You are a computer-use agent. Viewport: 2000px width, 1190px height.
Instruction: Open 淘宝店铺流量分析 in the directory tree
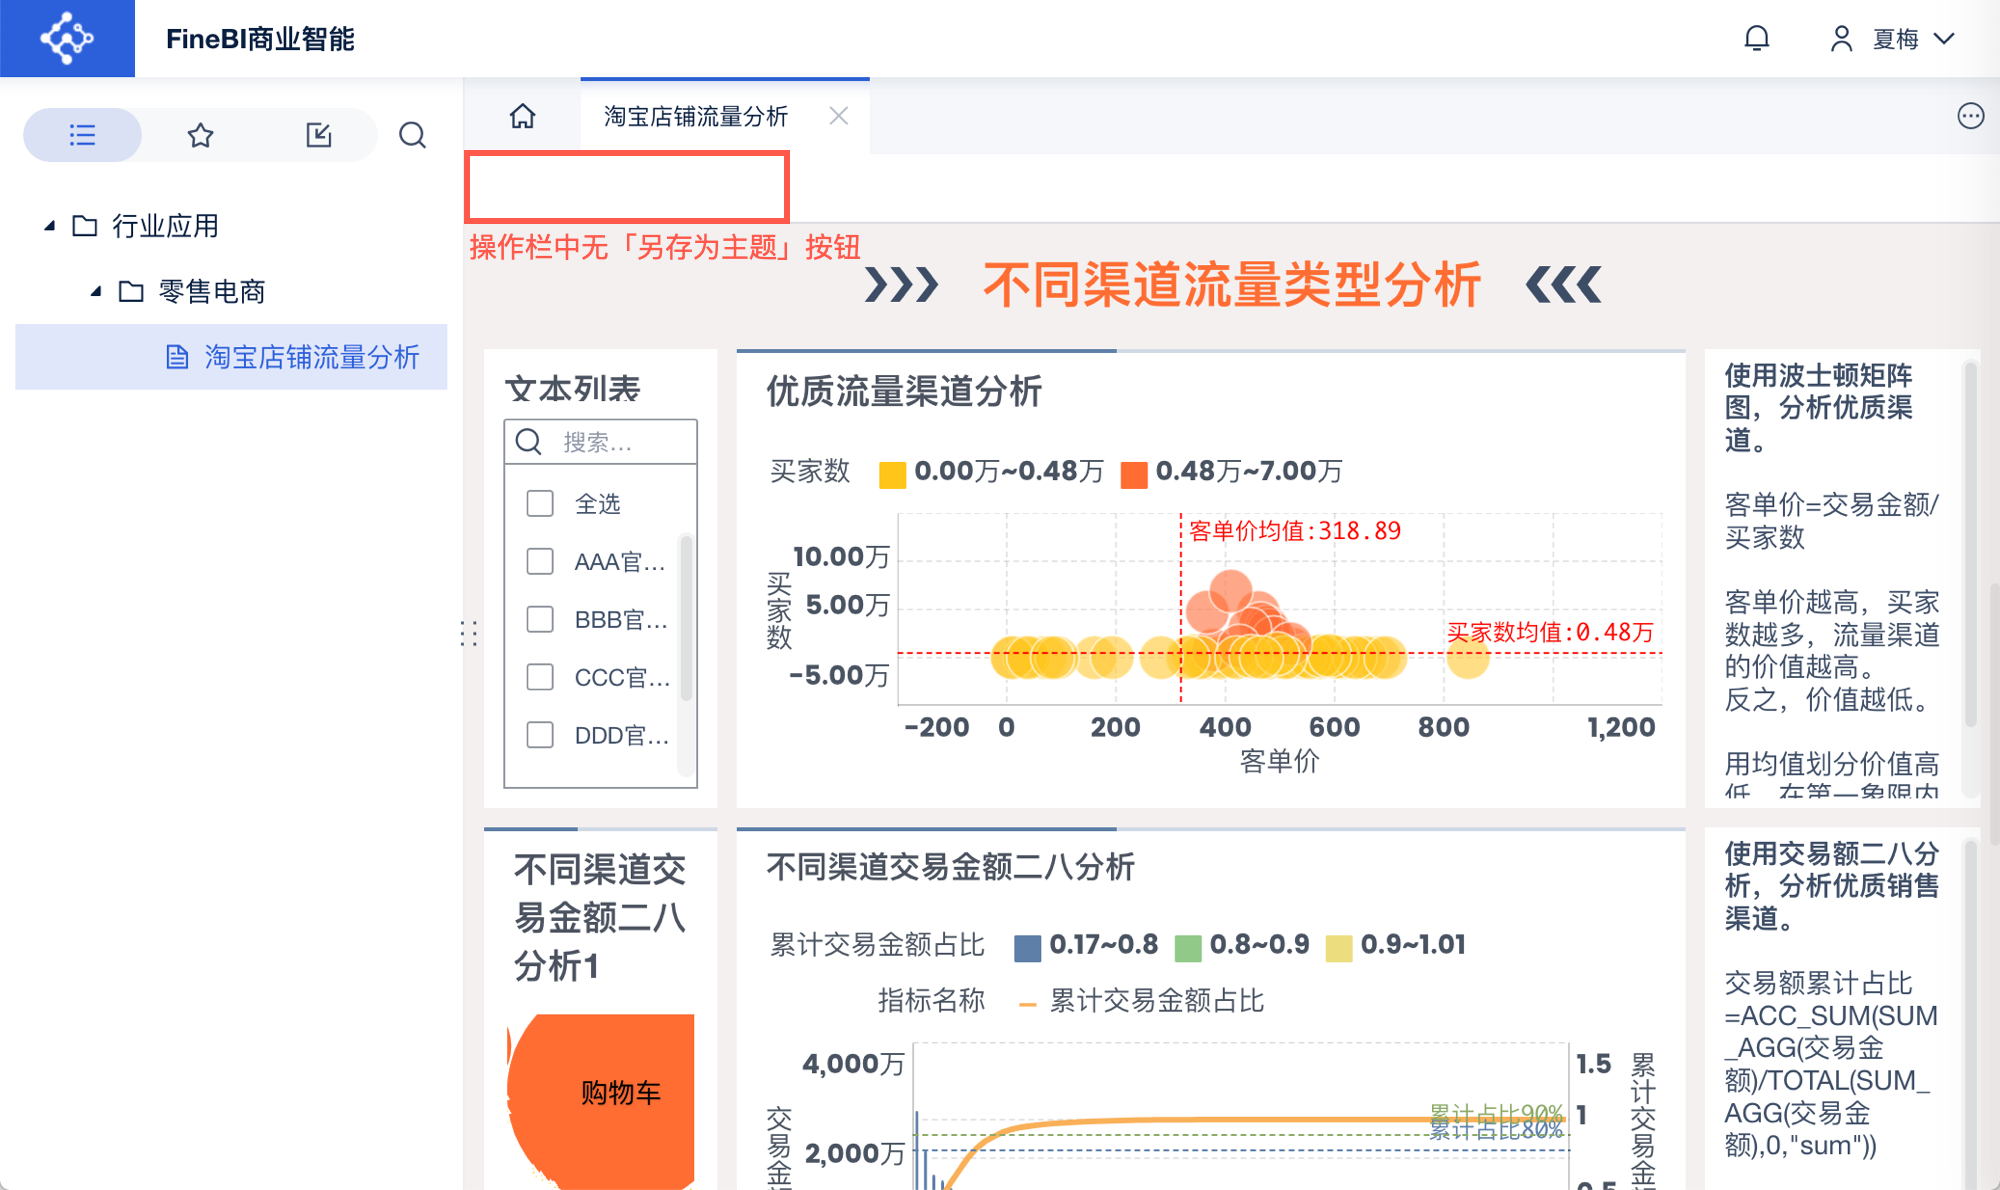[x=311, y=357]
